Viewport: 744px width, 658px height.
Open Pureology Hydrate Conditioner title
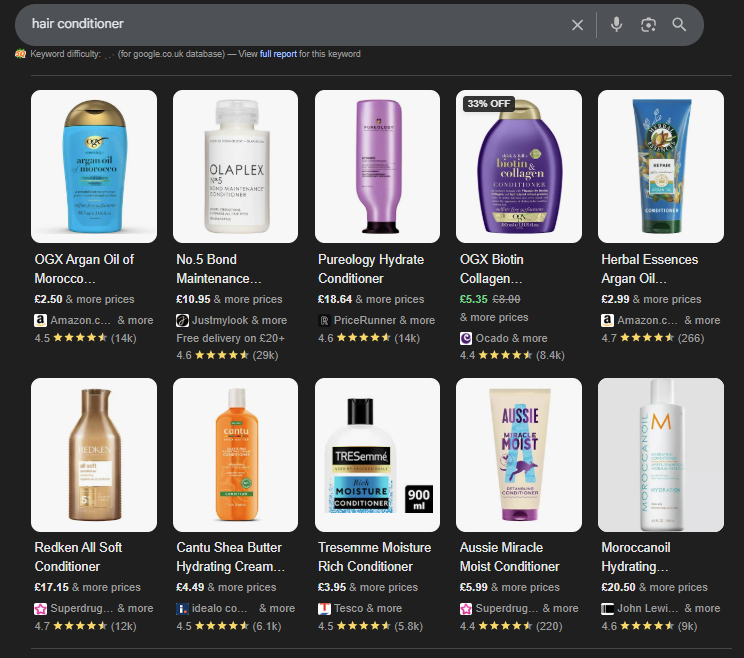click(371, 269)
